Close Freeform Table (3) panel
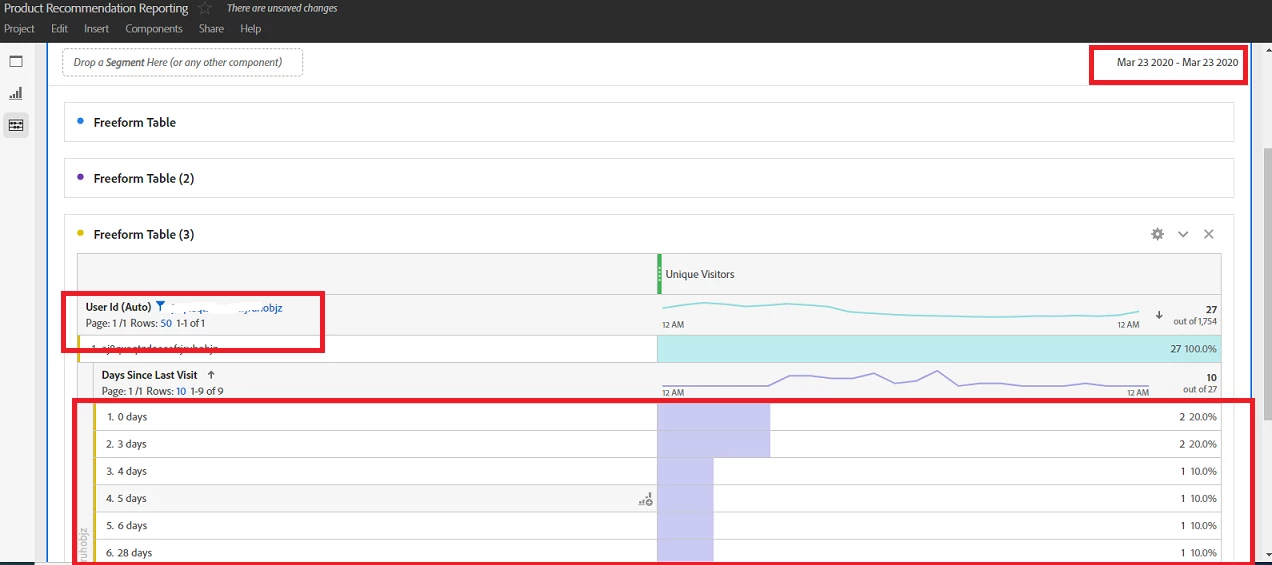Viewport: 1272px width, 565px height. 1208,234
